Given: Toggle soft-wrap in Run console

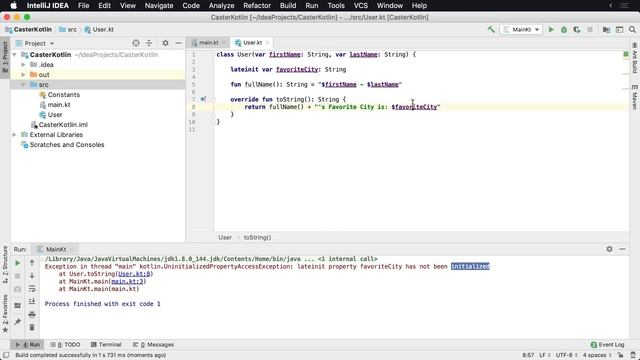Looking at the screenshot, I should pos(32,289).
